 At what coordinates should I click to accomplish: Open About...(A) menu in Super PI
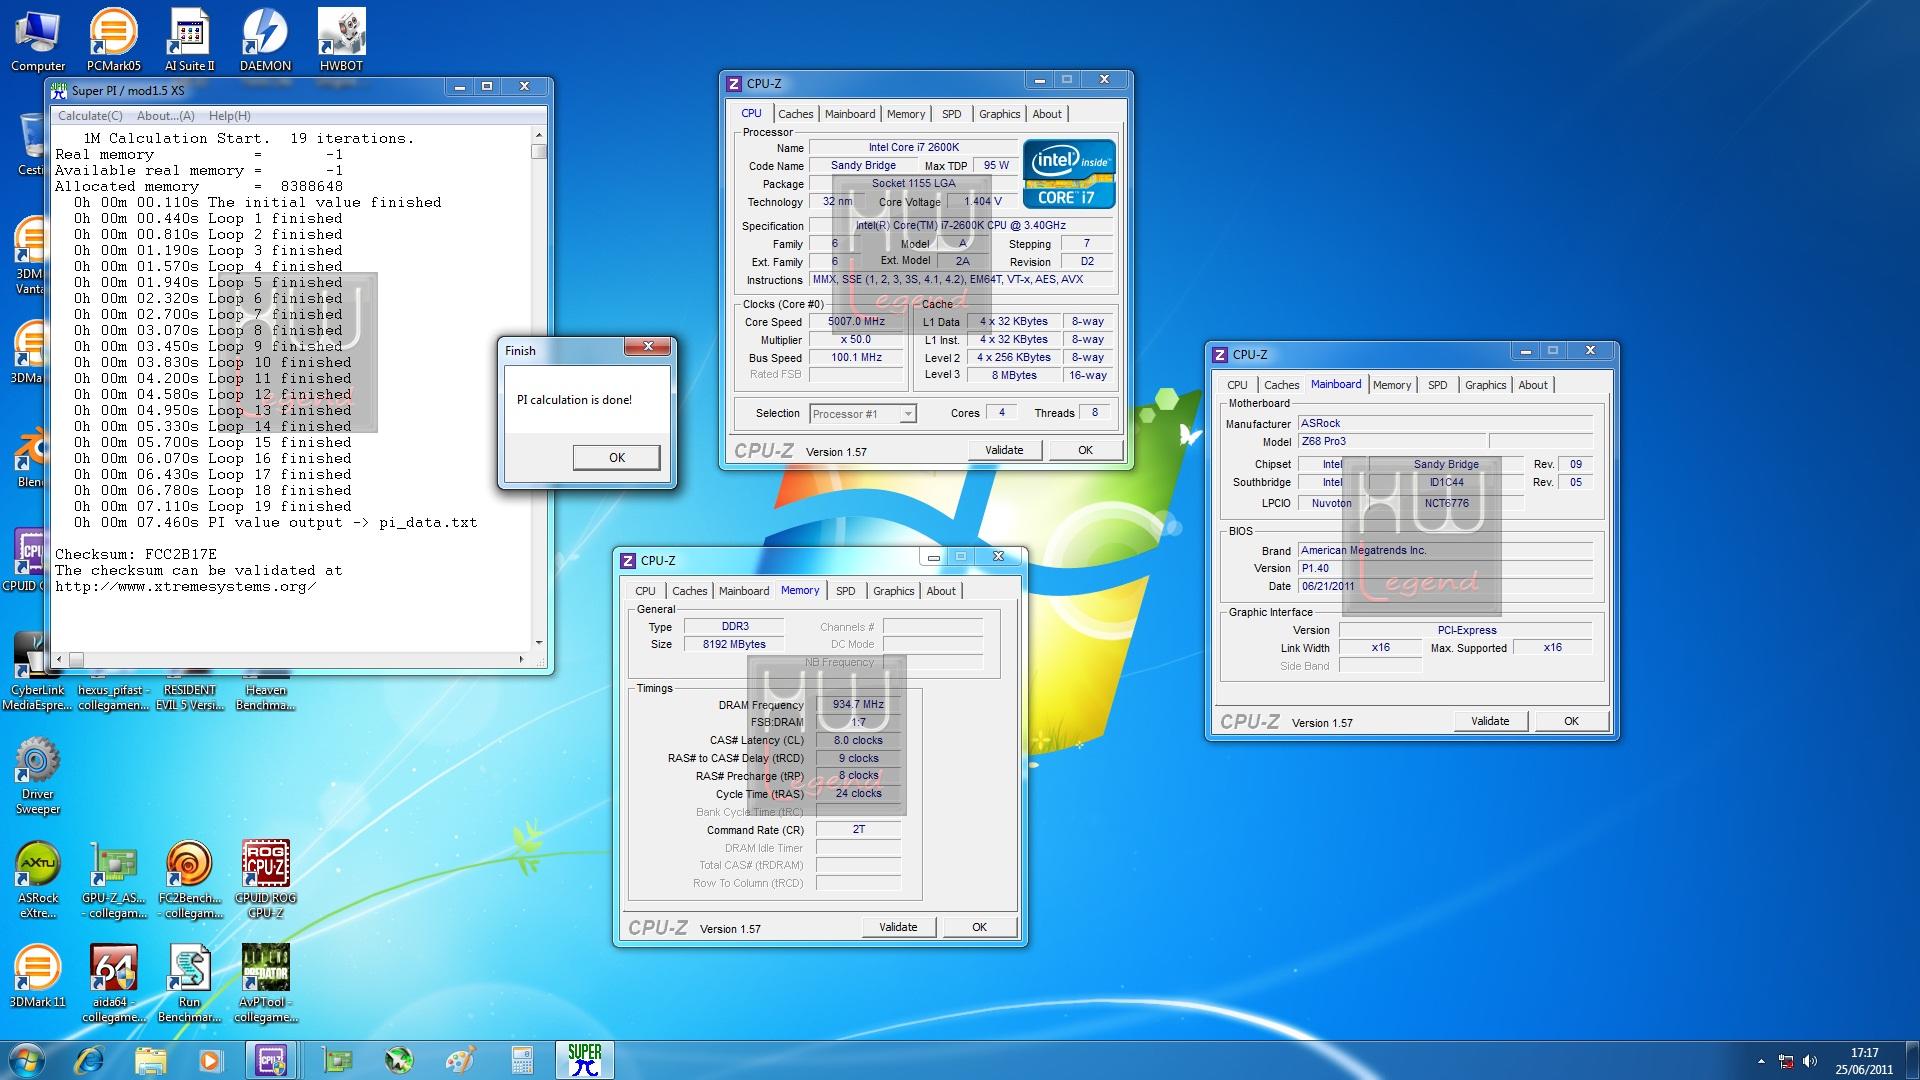click(166, 116)
